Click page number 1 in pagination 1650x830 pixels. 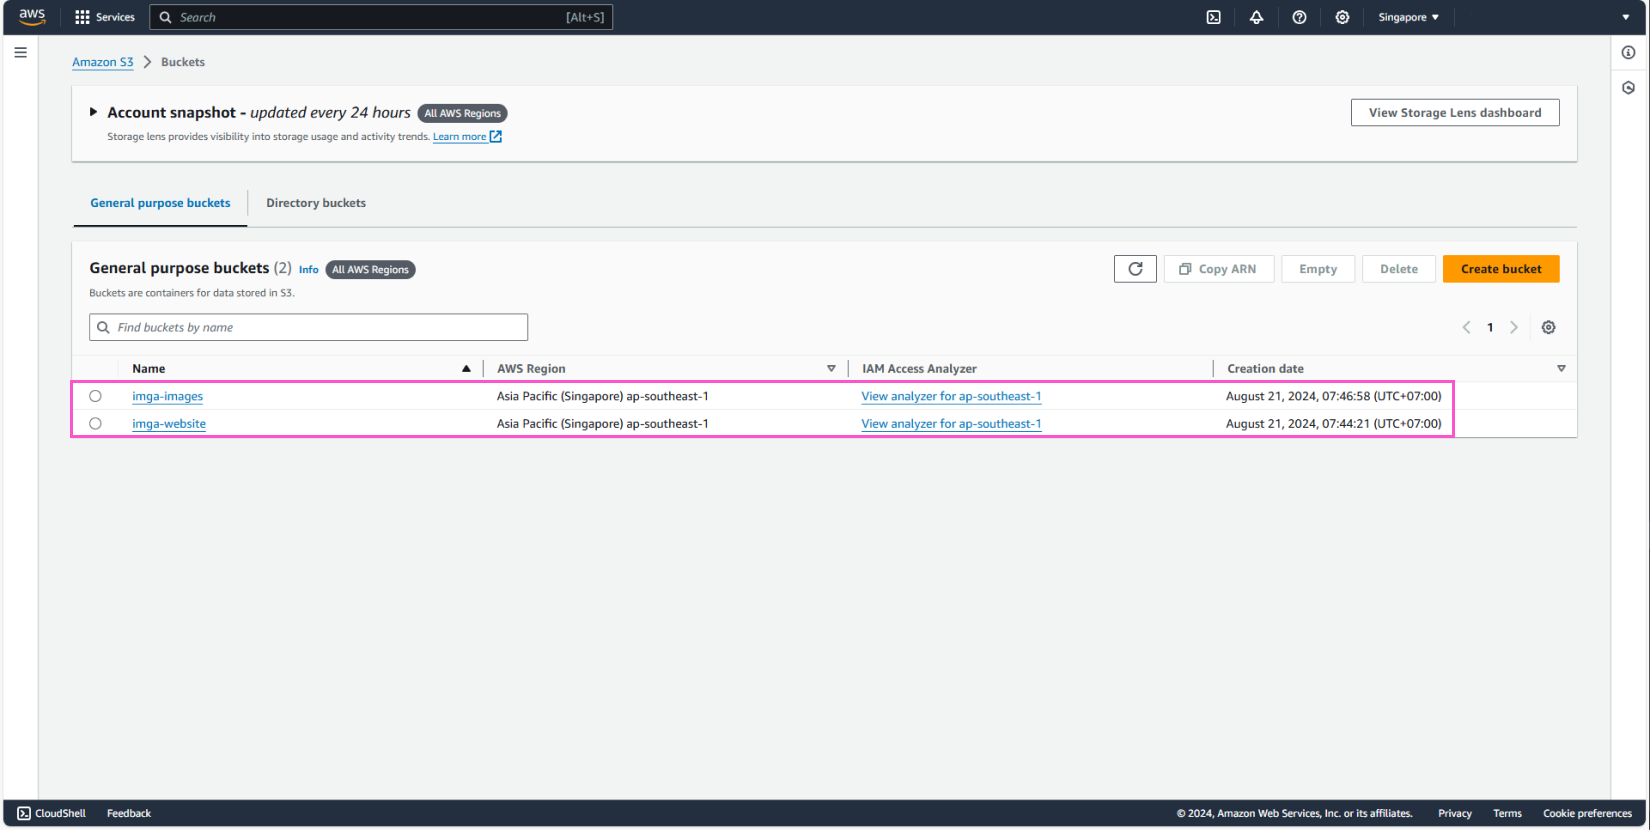pyautogui.click(x=1490, y=327)
